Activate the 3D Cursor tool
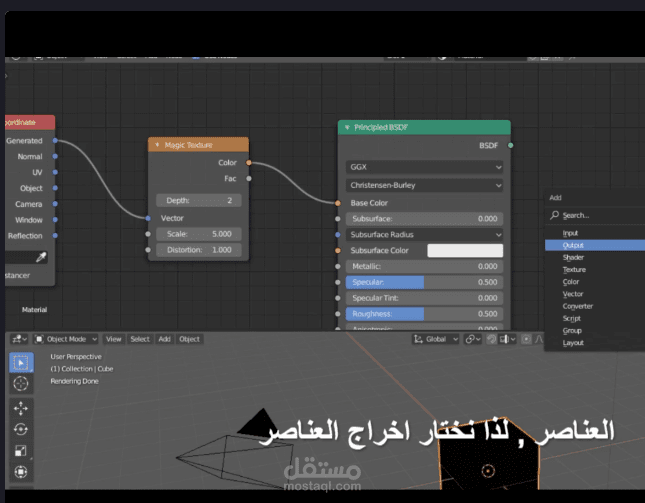 (x=21, y=383)
